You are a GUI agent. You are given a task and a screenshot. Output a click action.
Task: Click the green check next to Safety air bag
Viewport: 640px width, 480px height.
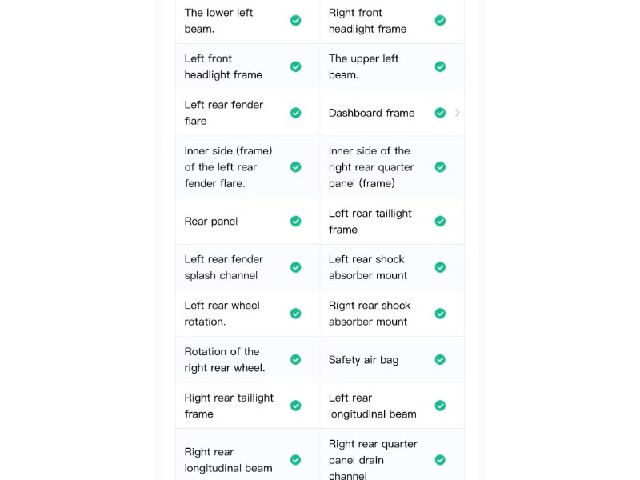coord(440,360)
